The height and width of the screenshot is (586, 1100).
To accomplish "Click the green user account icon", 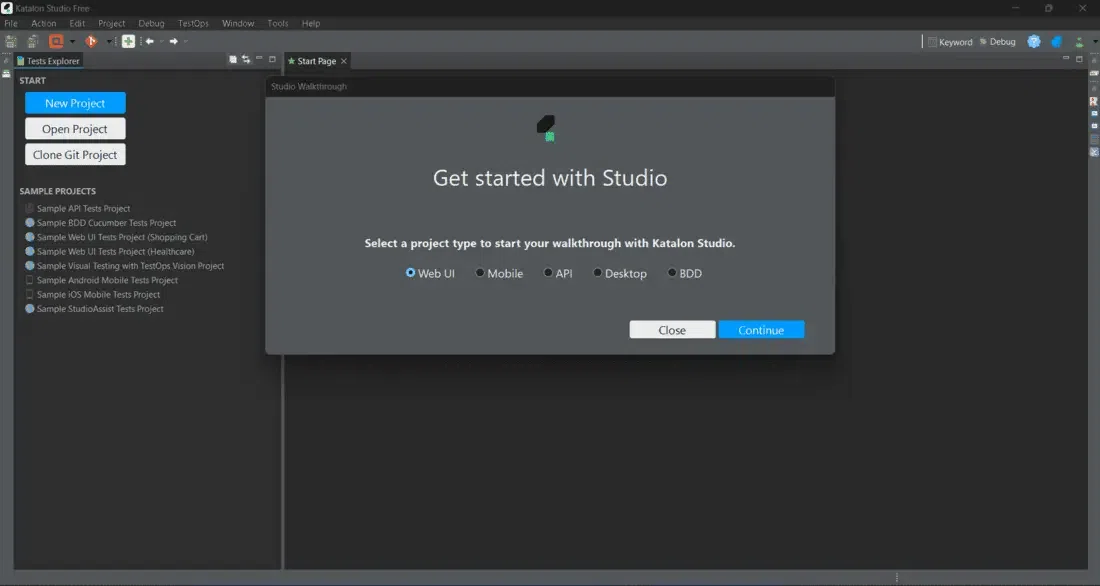I will click(1079, 42).
